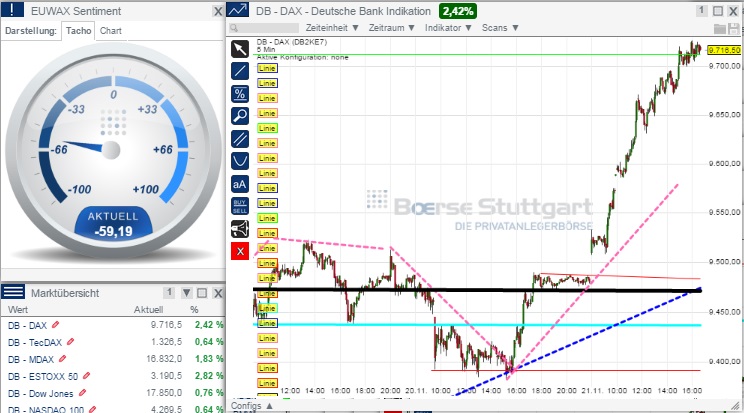Viewport: 744px width, 413px height.
Task: Open the DB - ESTOXX 50 row link
Action: pyautogui.click(x=43, y=376)
